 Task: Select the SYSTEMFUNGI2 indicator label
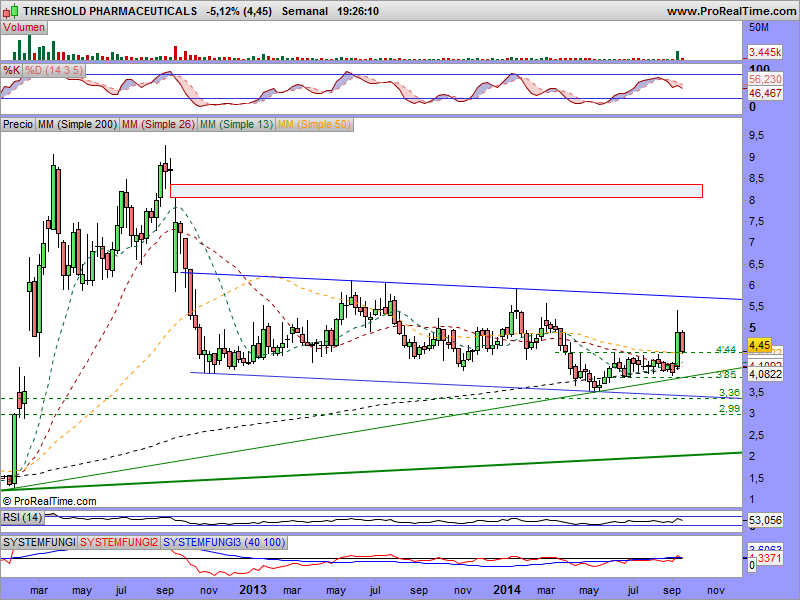[x=119, y=542]
